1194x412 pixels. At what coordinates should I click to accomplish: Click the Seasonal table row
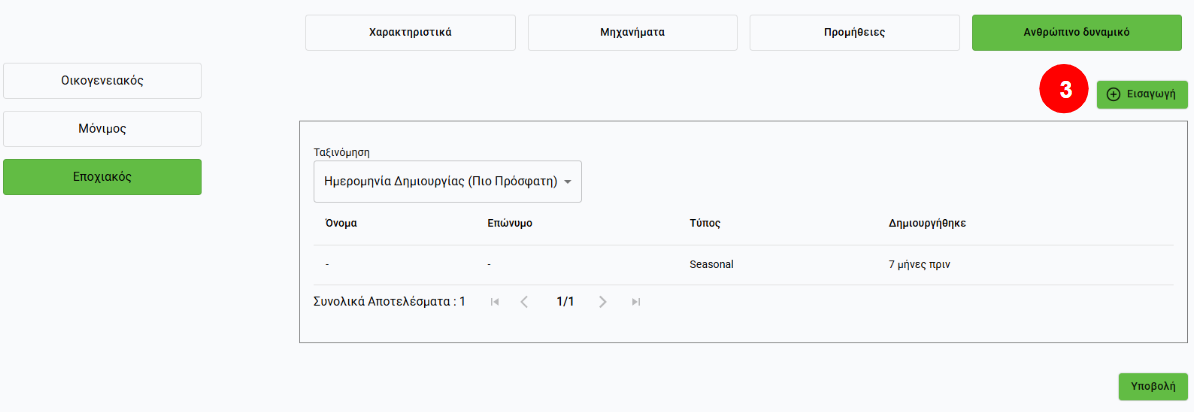click(742, 265)
